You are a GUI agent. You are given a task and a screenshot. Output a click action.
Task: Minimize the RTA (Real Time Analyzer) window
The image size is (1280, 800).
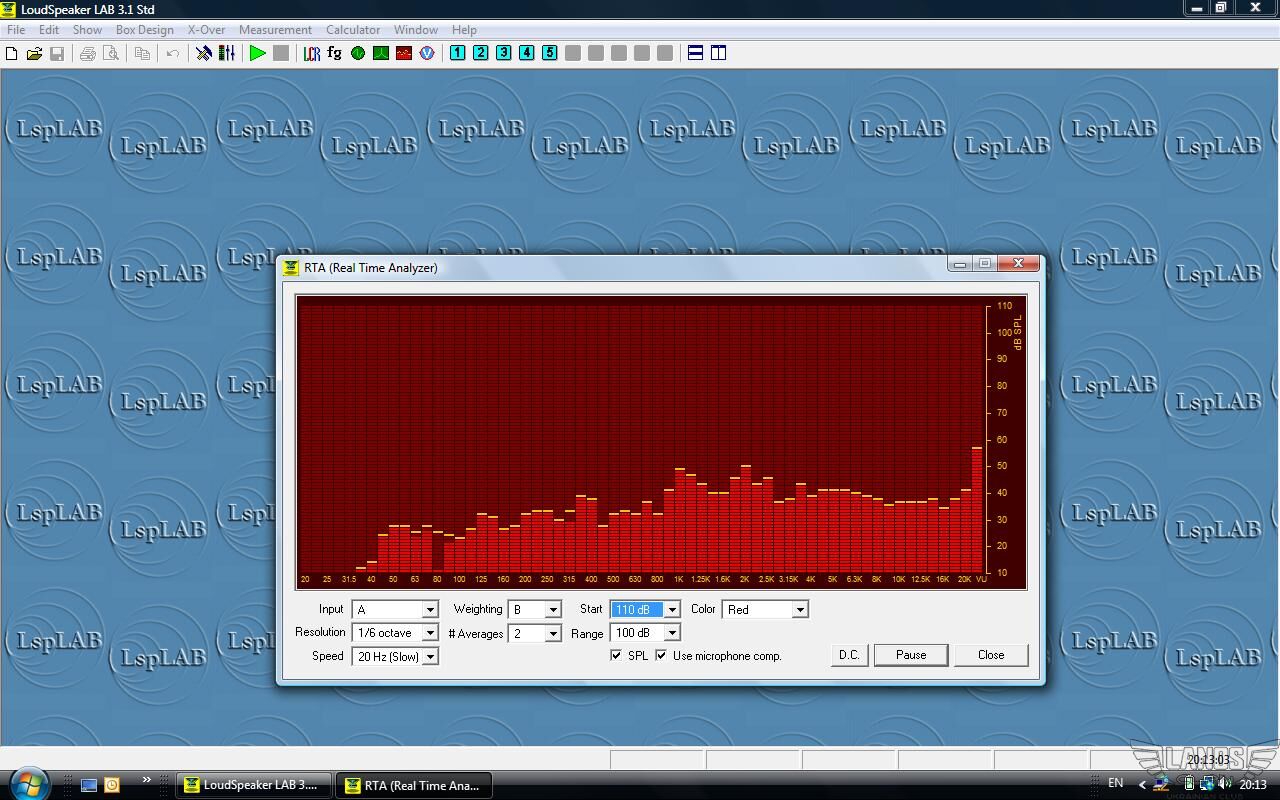point(960,264)
